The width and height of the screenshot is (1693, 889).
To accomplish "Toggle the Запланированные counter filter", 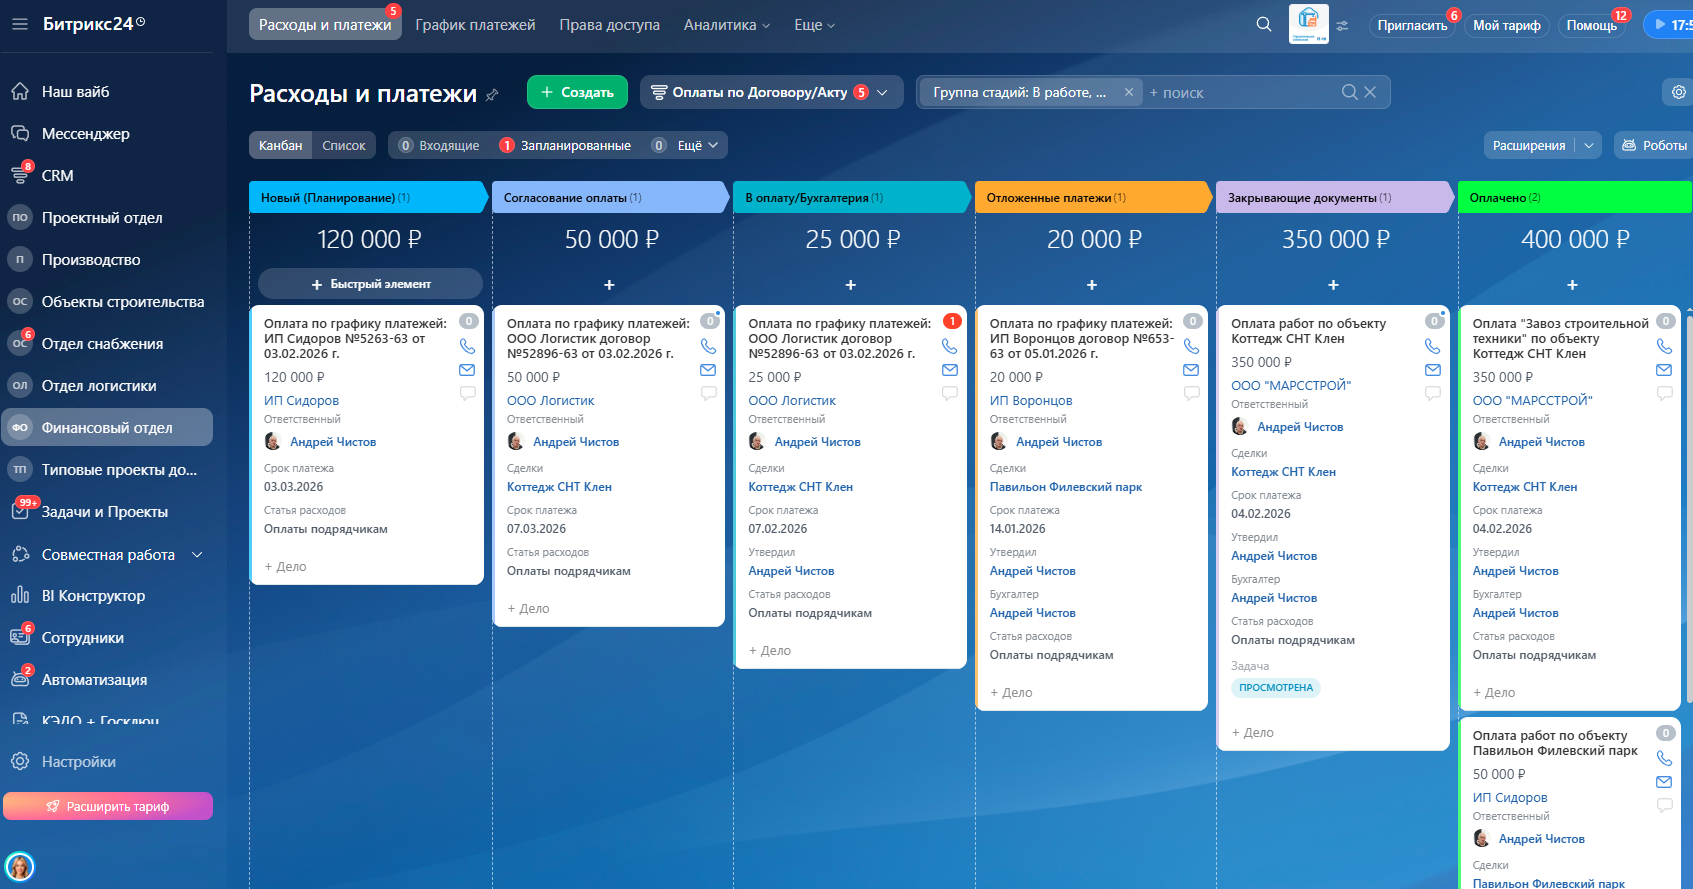I will tap(565, 146).
